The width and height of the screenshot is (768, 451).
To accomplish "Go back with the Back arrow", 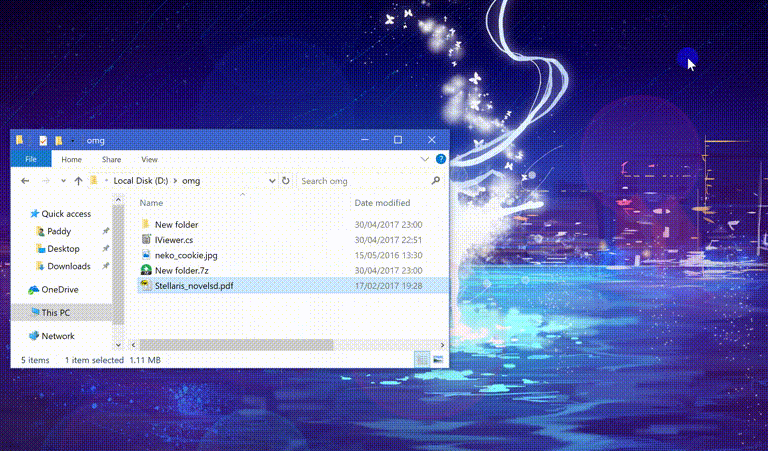I will click(25, 181).
